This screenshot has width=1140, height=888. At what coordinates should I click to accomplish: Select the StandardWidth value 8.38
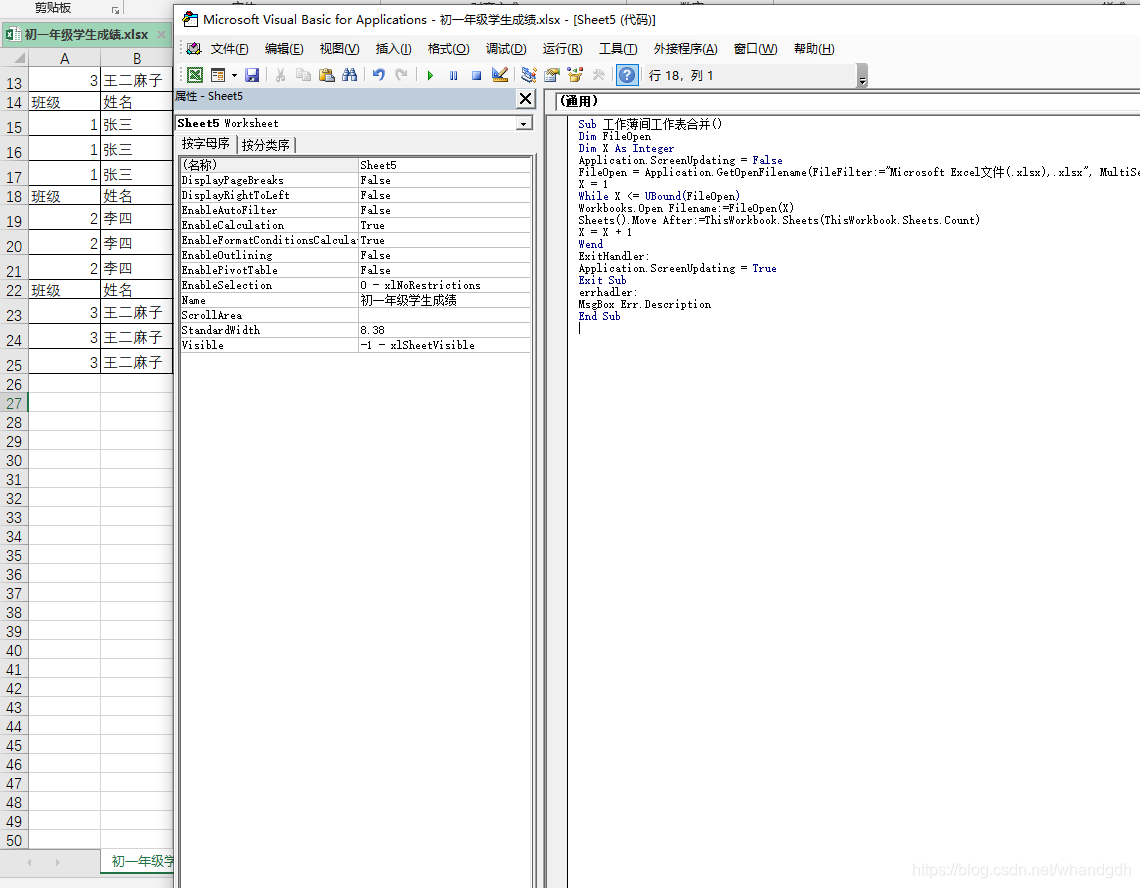(445, 330)
